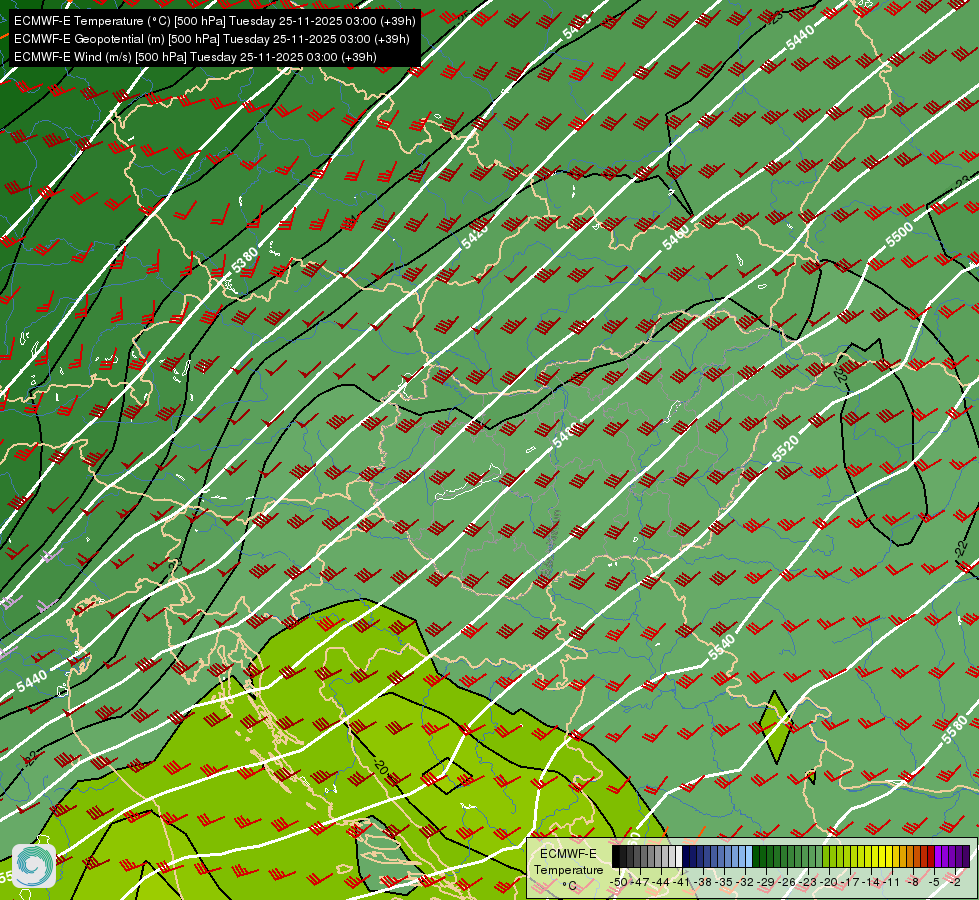
Task: Click the 5420 geopotential contour label
Action: (475, 236)
